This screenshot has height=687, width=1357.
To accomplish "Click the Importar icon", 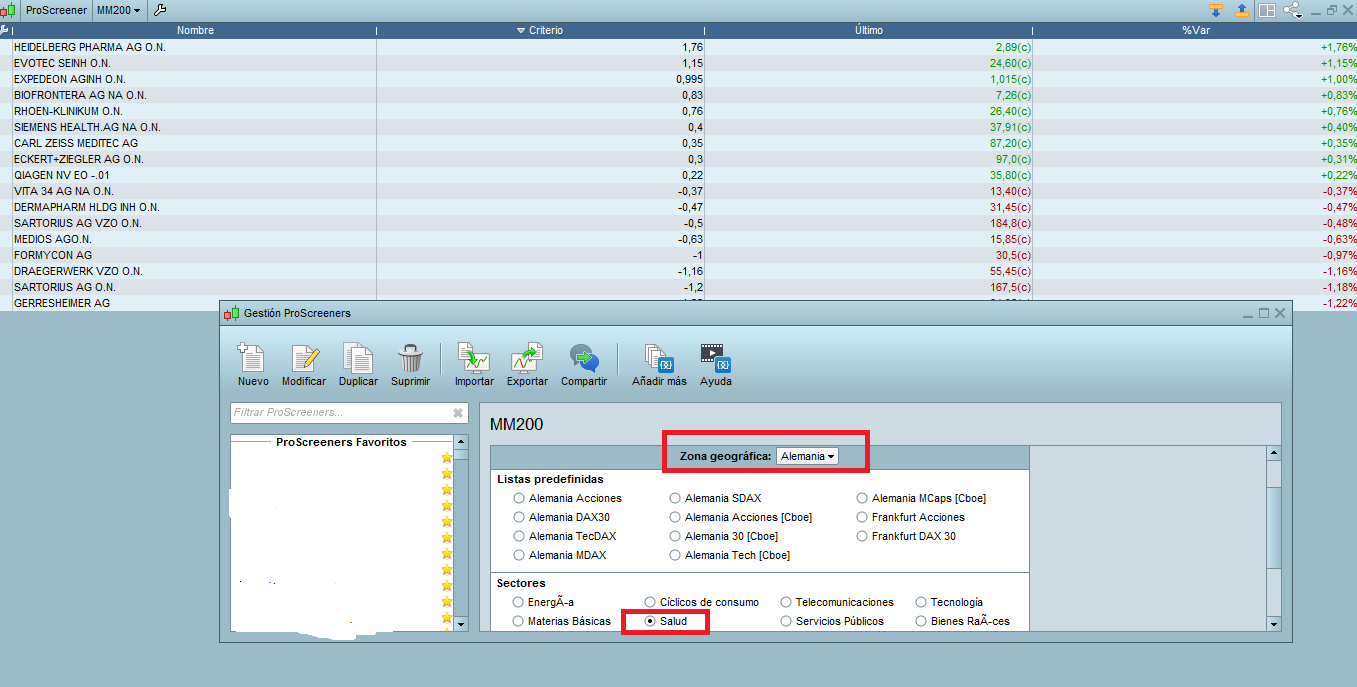I will point(474,358).
